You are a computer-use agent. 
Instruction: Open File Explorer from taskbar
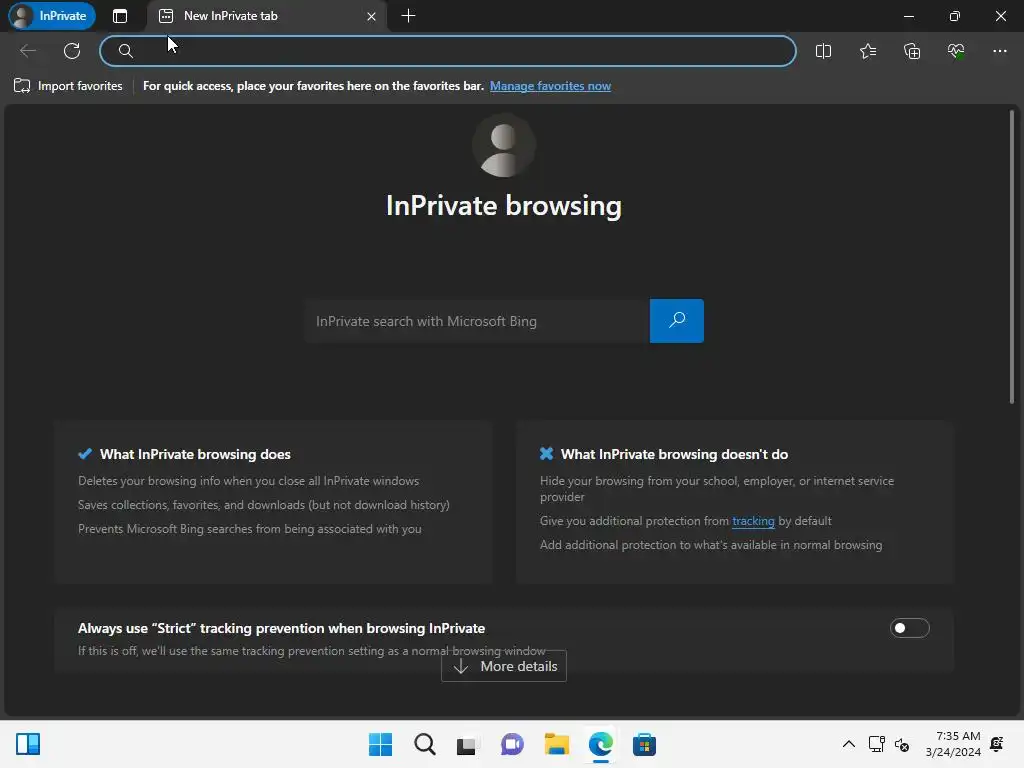click(556, 744)
